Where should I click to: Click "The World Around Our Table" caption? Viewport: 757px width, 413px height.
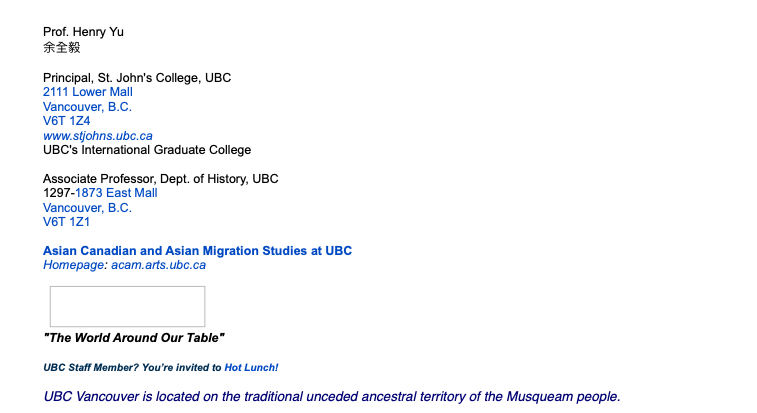pos(134,338)
